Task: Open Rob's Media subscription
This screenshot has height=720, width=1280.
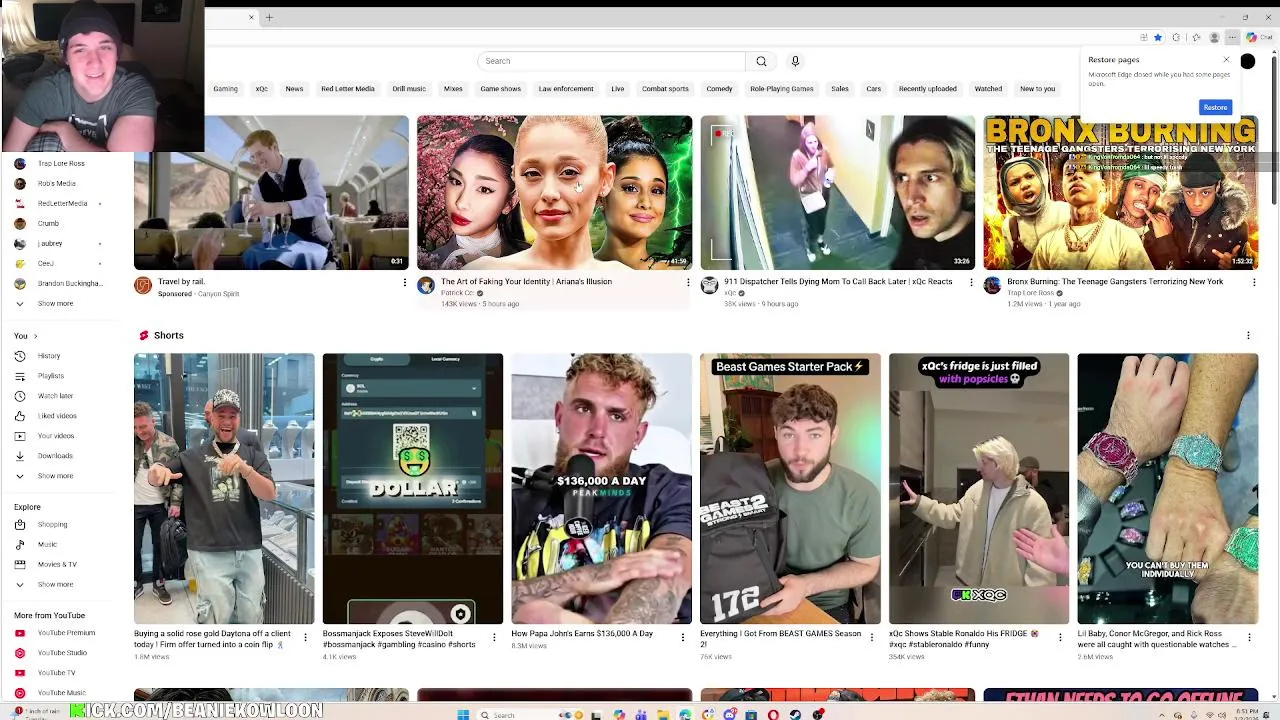Action: point(56,183)
